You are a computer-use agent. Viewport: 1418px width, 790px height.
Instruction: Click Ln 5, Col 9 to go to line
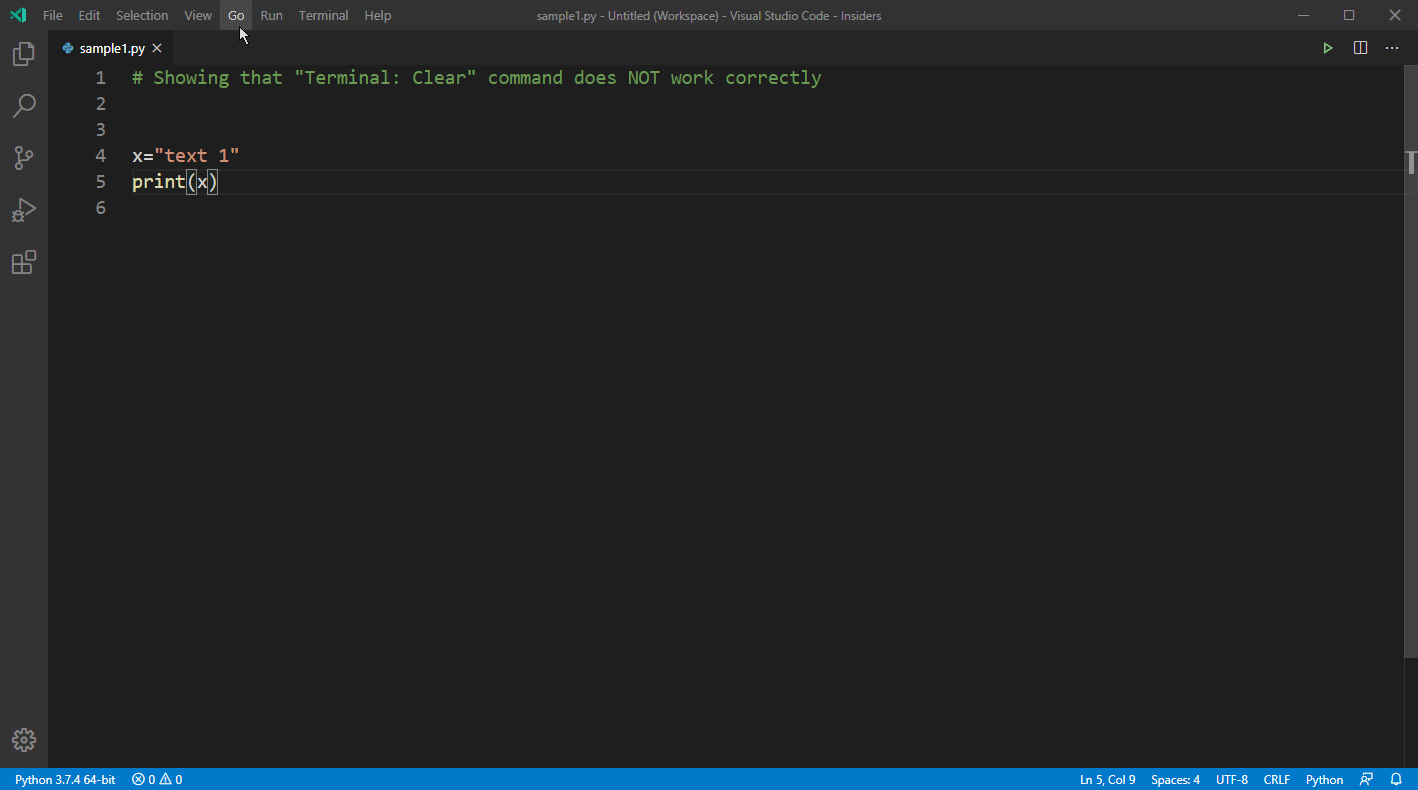click(1108, 779)
